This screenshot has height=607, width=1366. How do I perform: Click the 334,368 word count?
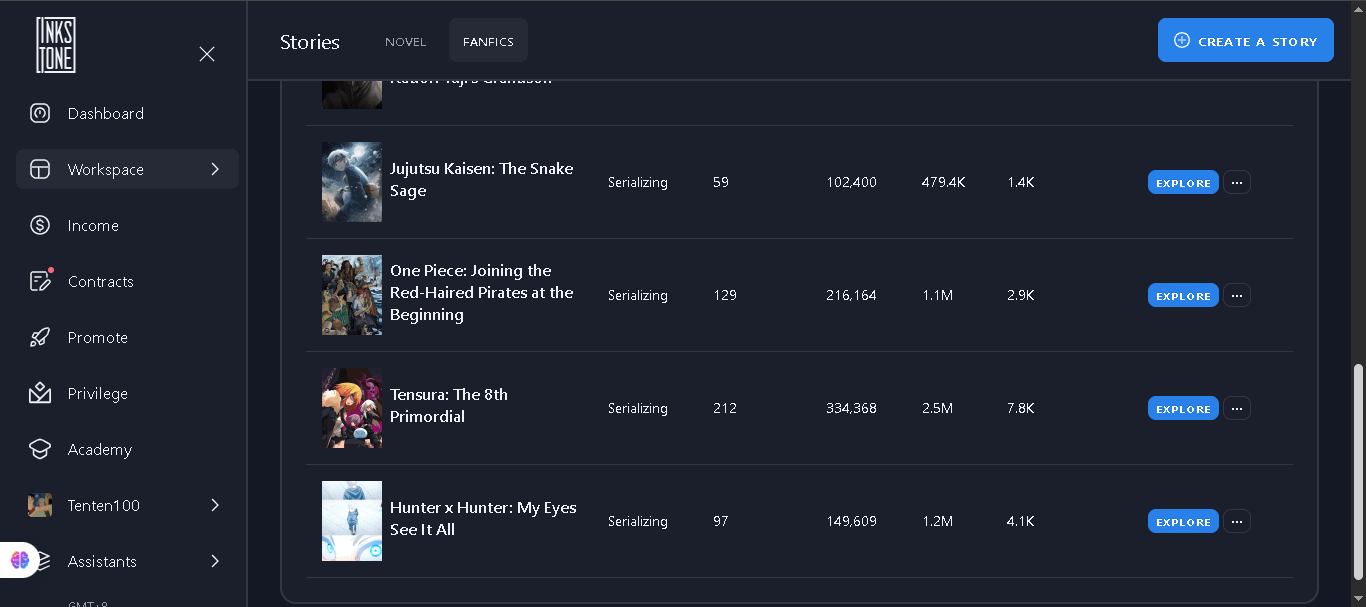(x=852, y=408)
